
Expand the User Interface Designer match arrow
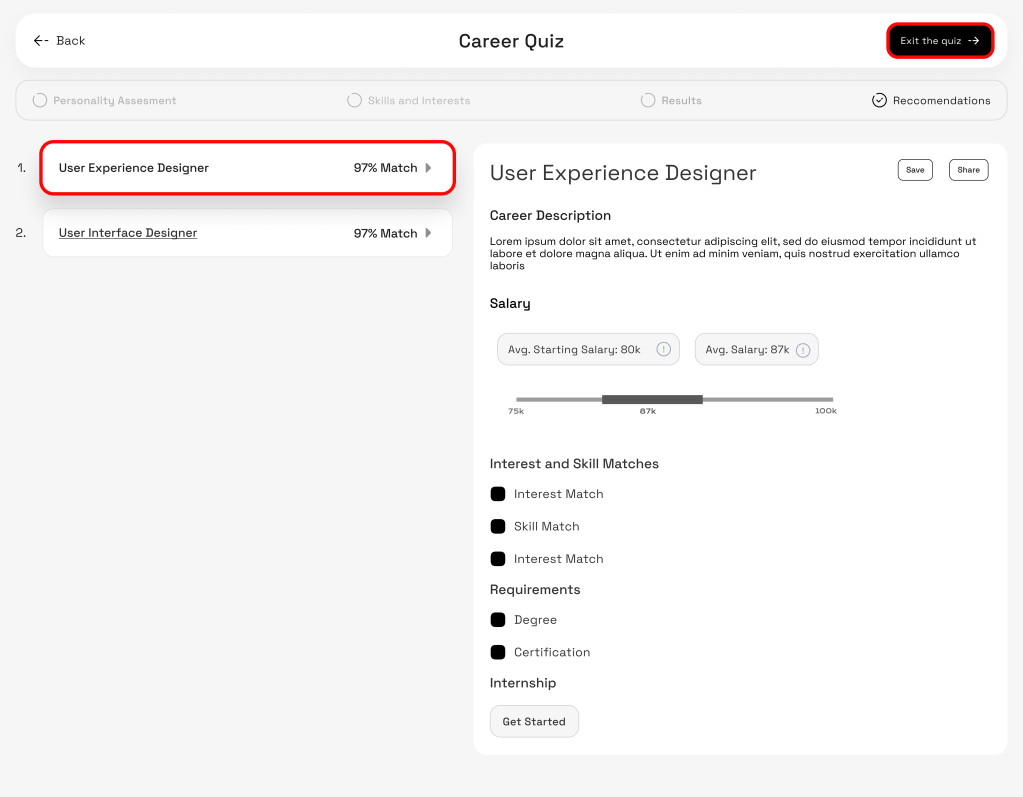pyautogui.click(x=429, y=233)
